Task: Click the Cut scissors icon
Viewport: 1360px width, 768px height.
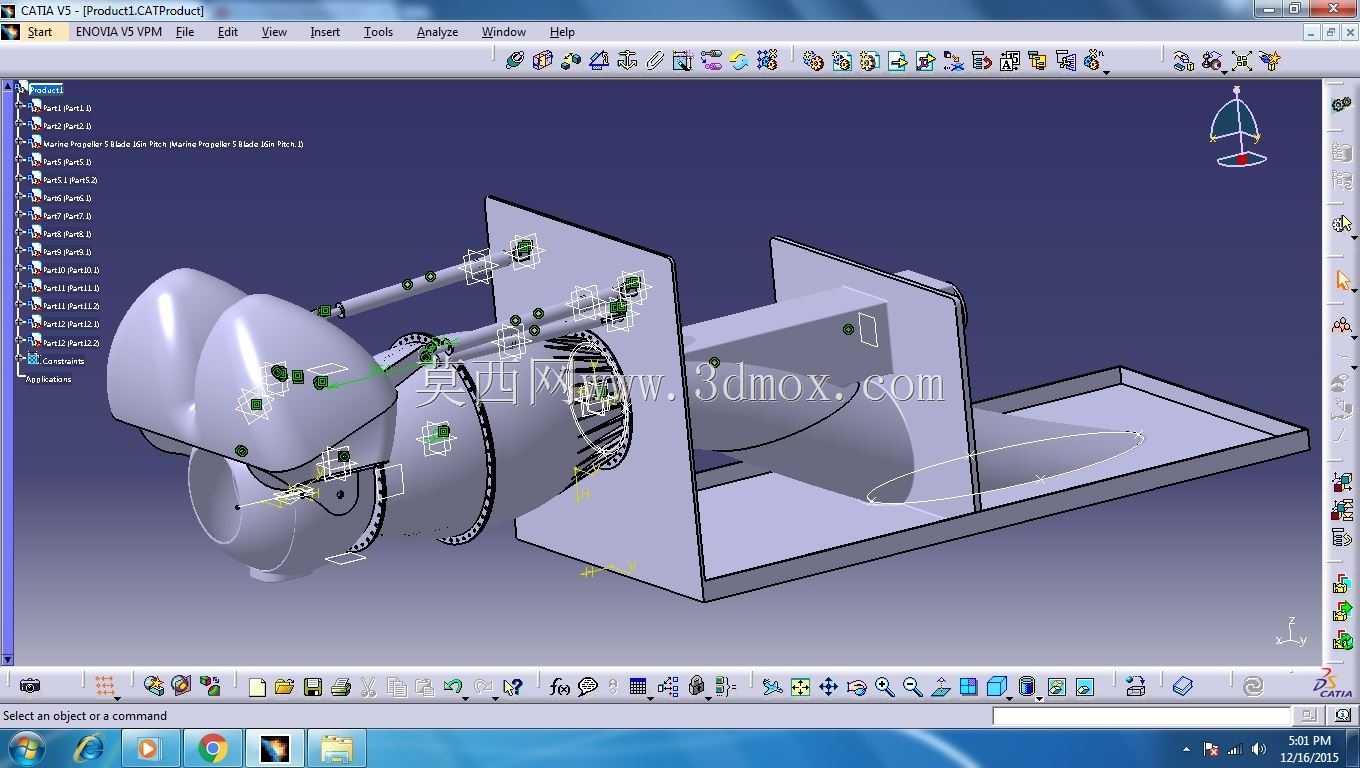Action: 368,687
